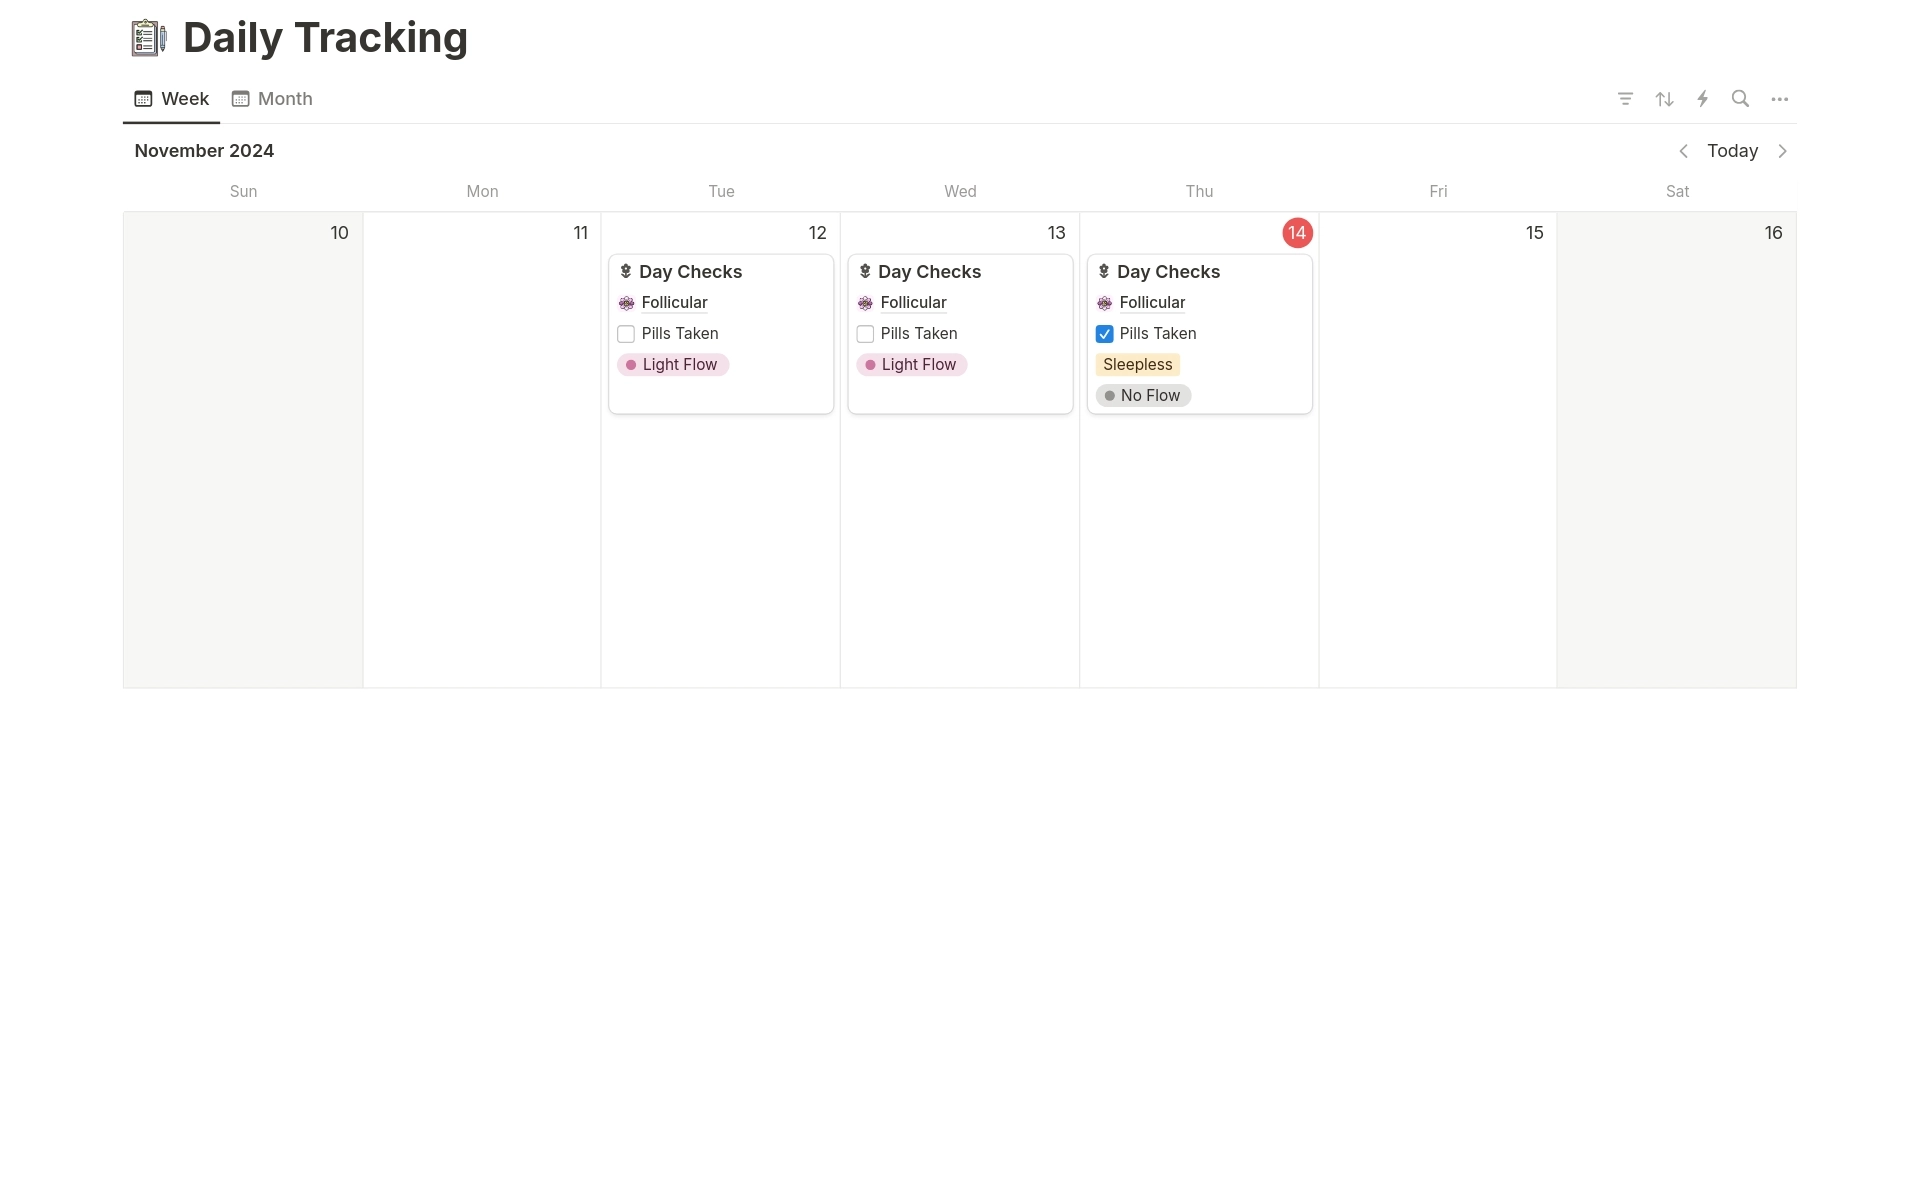Screen dimensions: 1920x1199
Task: Toggle the Pills Taken checkbox on Nov 13
Action: (865, 333)
